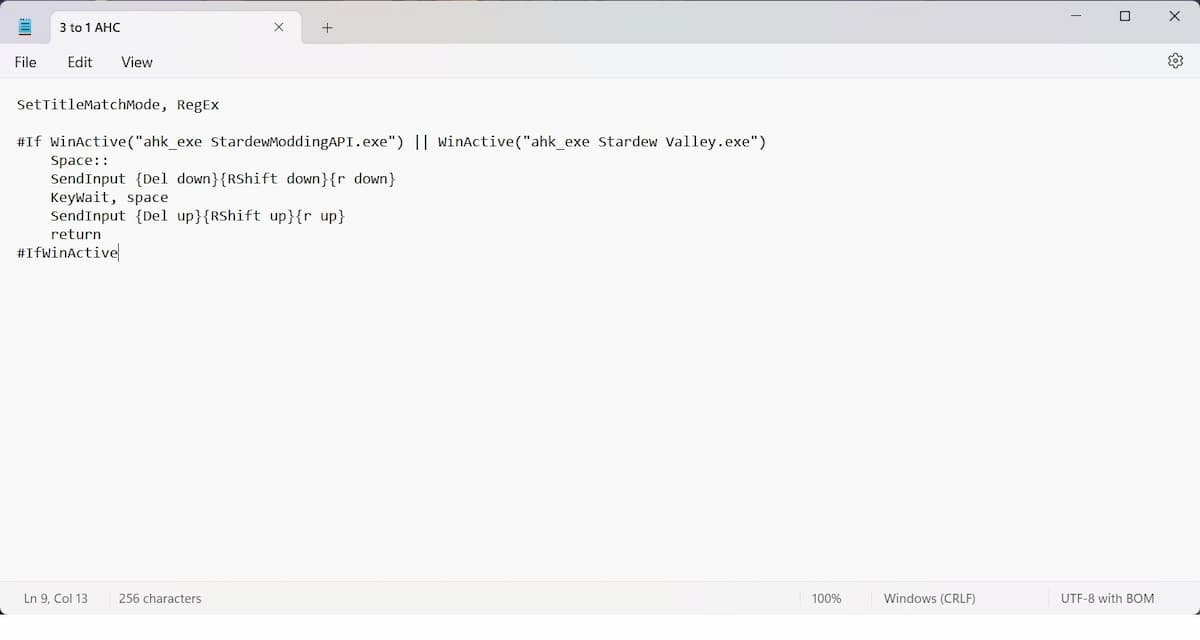The width and height of the screenshot is (1200, 640).
Task: Open the View menu
Action: tap(137, 62)
